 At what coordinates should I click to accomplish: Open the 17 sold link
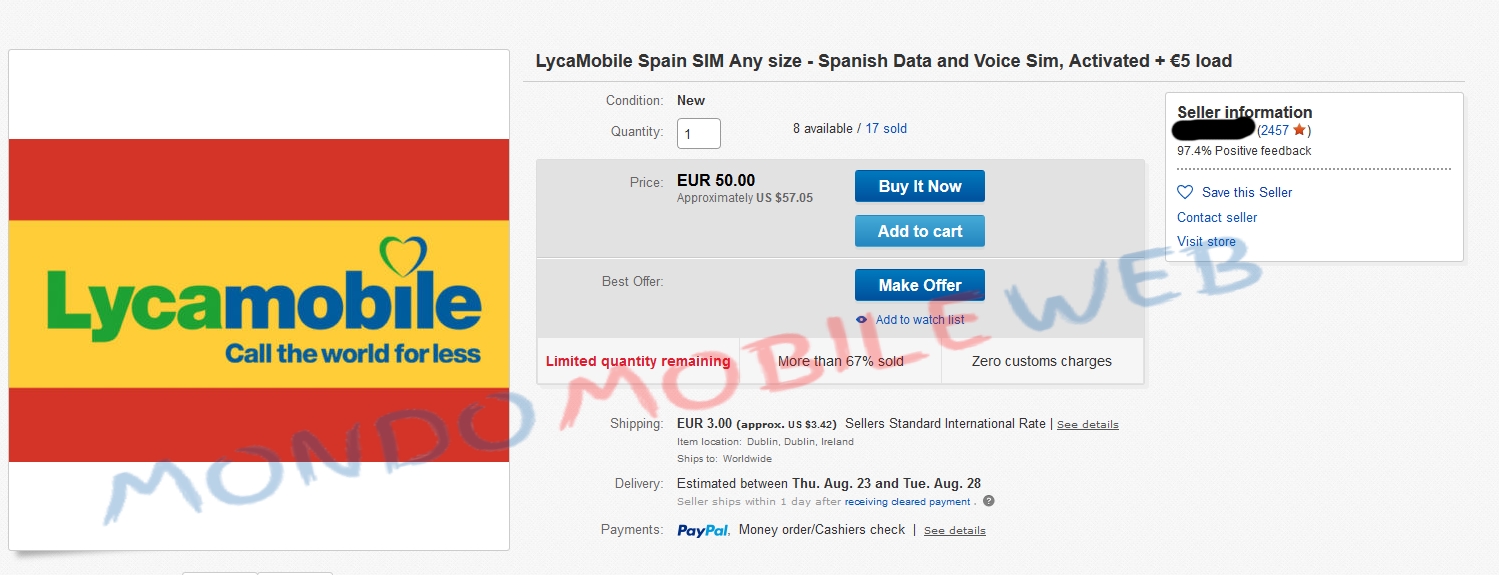[x=886, y=129]
